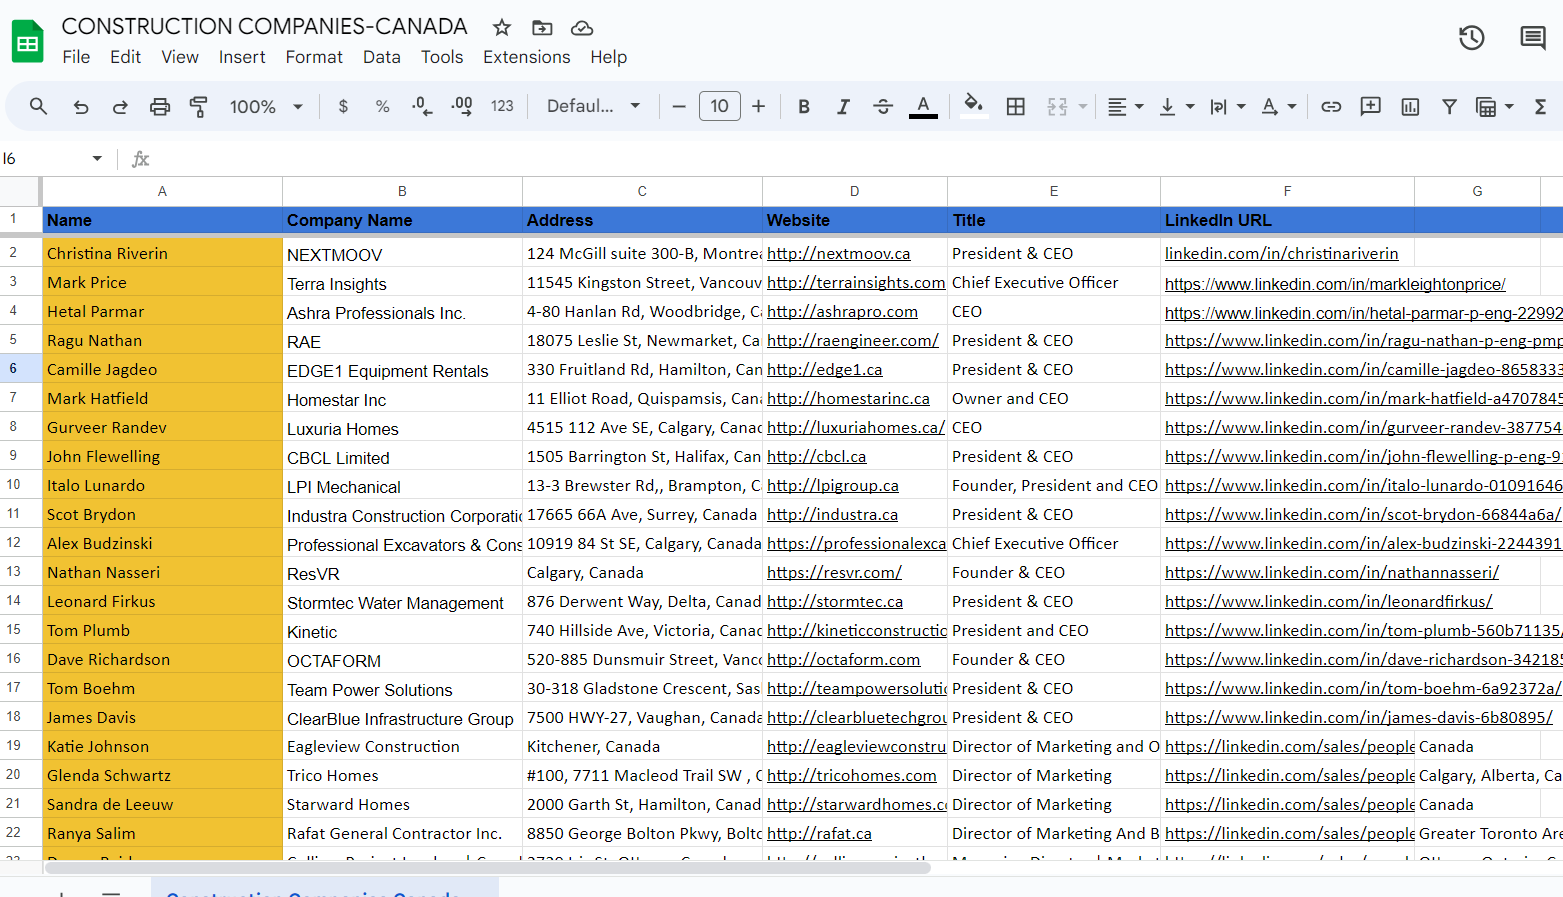Open the View menu
This screenshot has height=897, width=1563.
pyautogui.click(x=180, y=57)
